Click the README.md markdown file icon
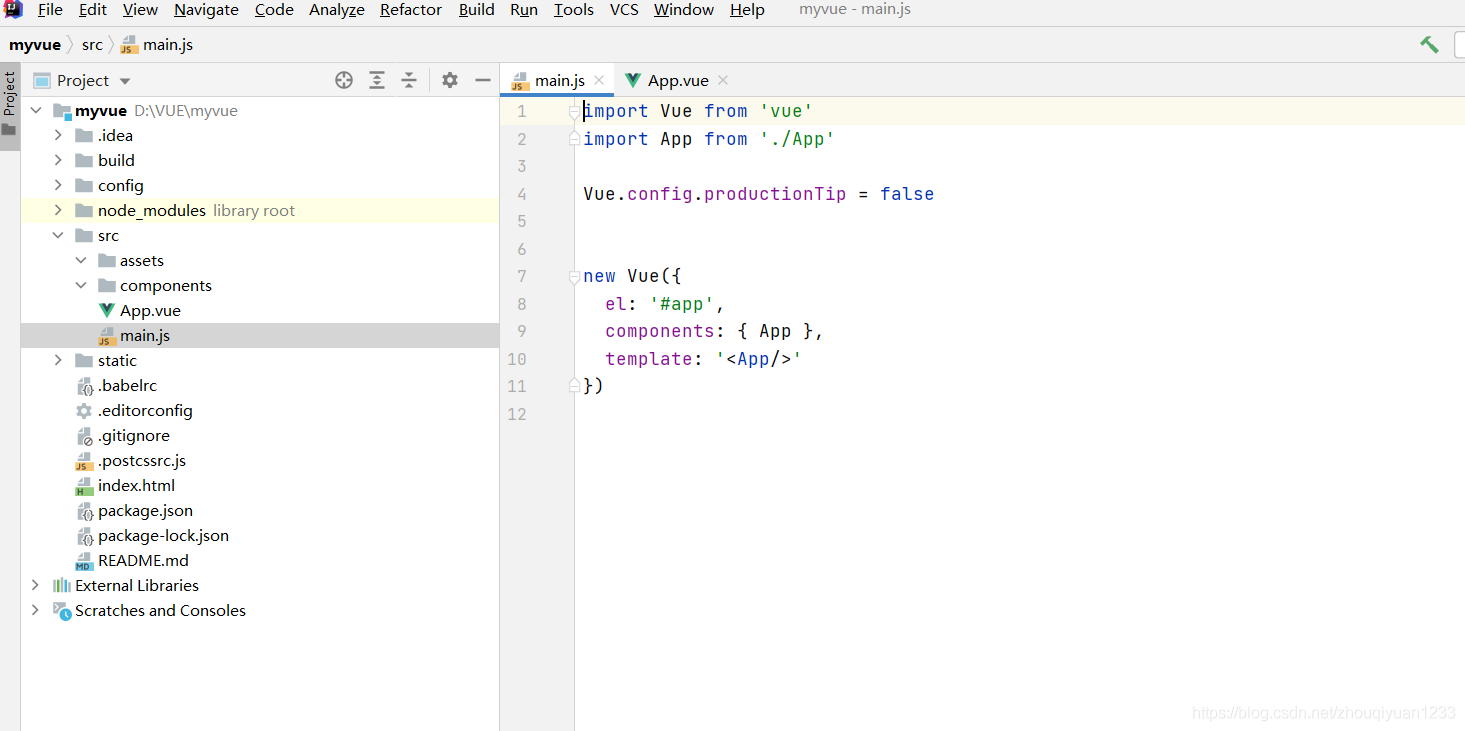This screenshot has height=731, width=1465. (x=85, y=561)
